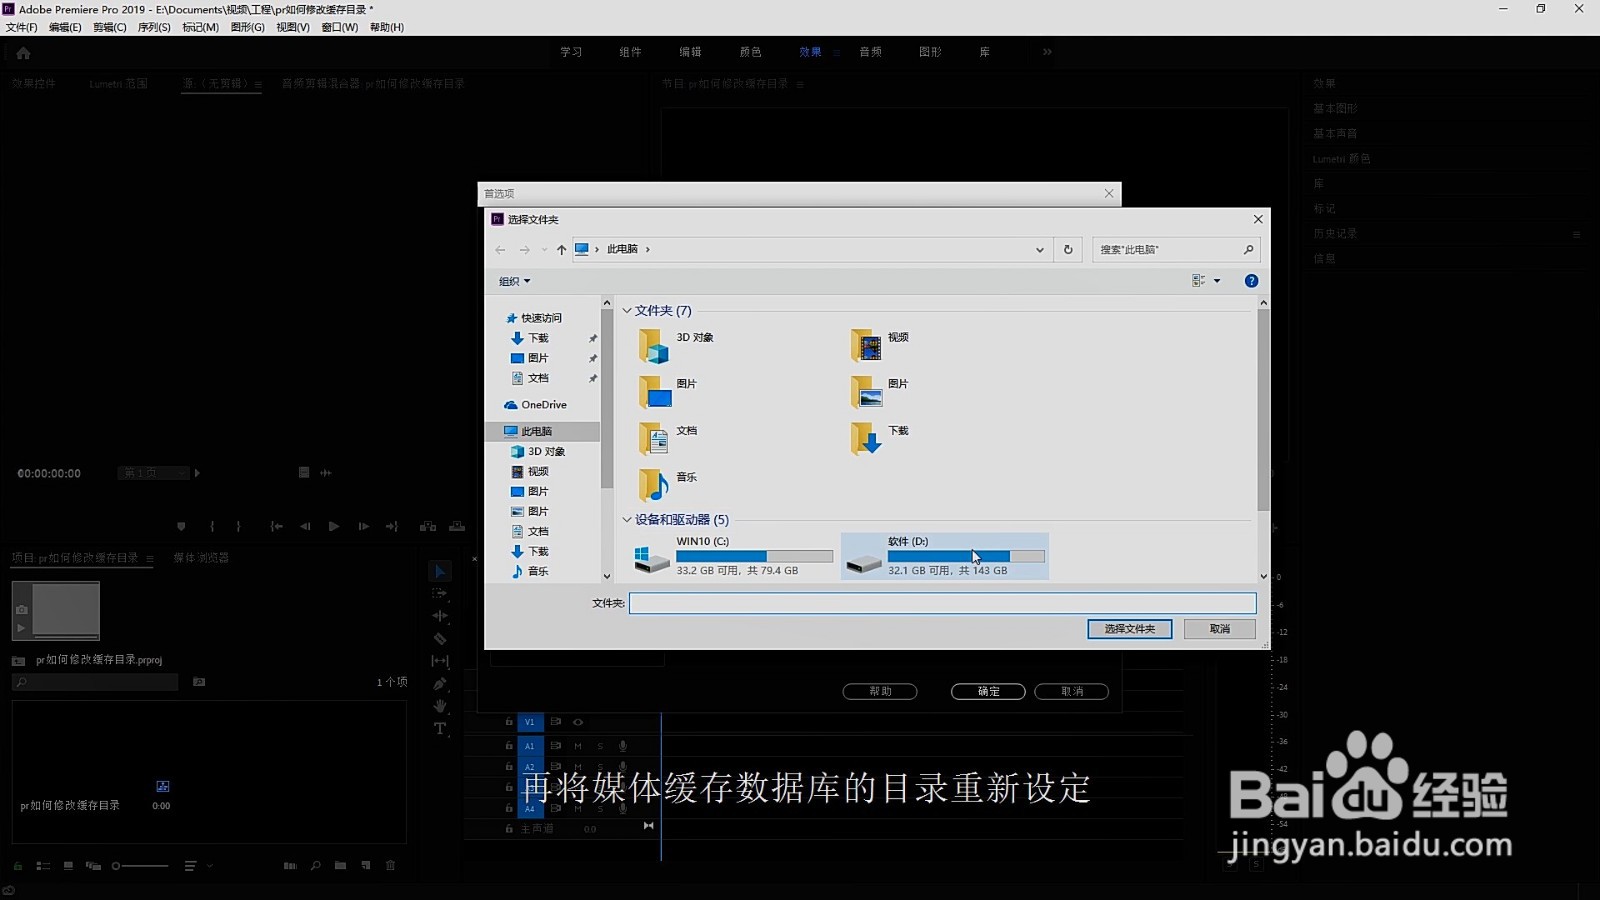Open the 编辑(E) menu
Image resolution: width=1600 pixels, height=900 pixels.
point(65,27)
